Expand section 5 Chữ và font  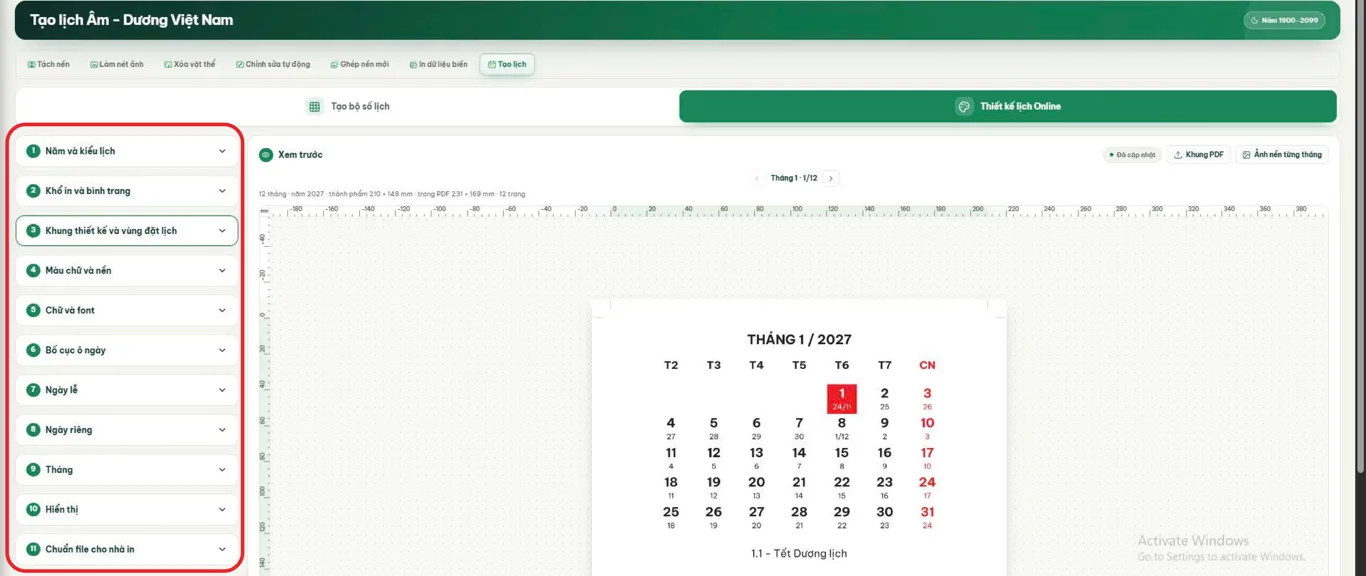[x=127, y=310]
